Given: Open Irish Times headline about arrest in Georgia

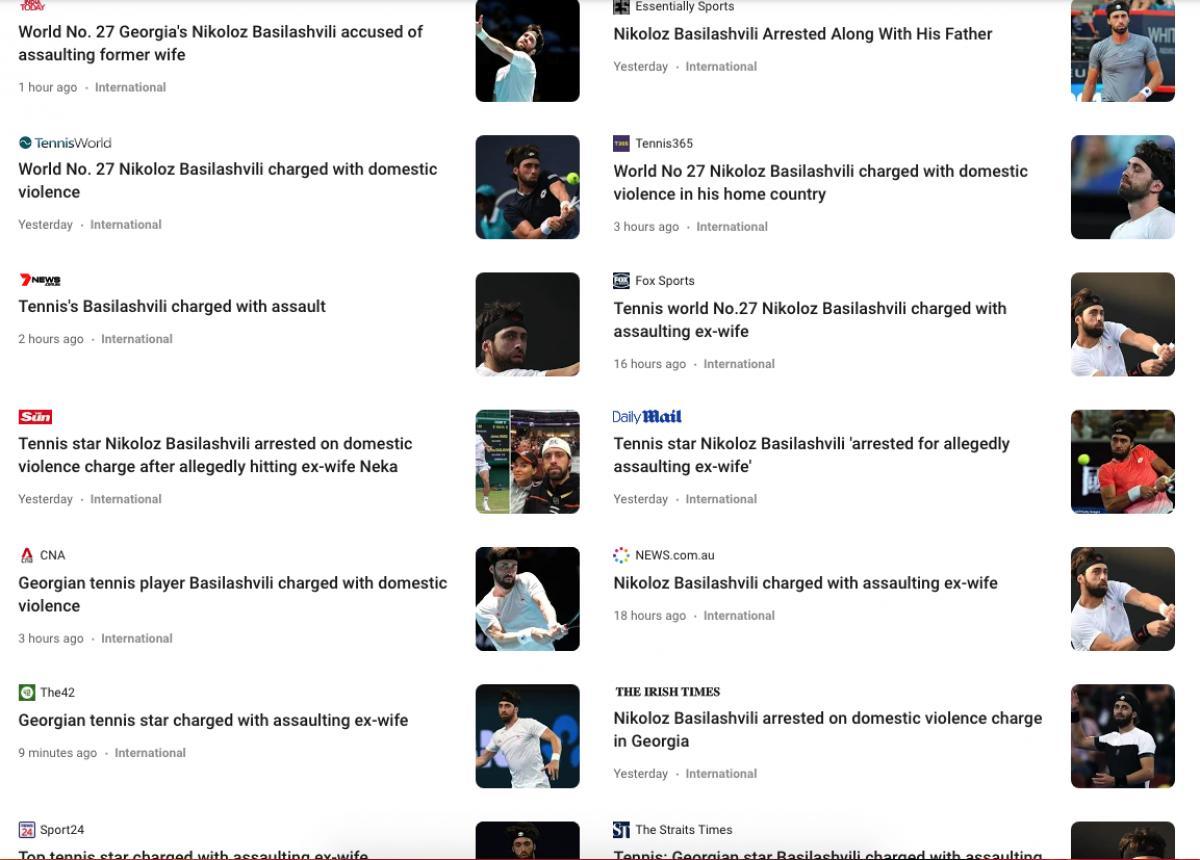Looking at the screenshot, I should (x=828, y=730).
